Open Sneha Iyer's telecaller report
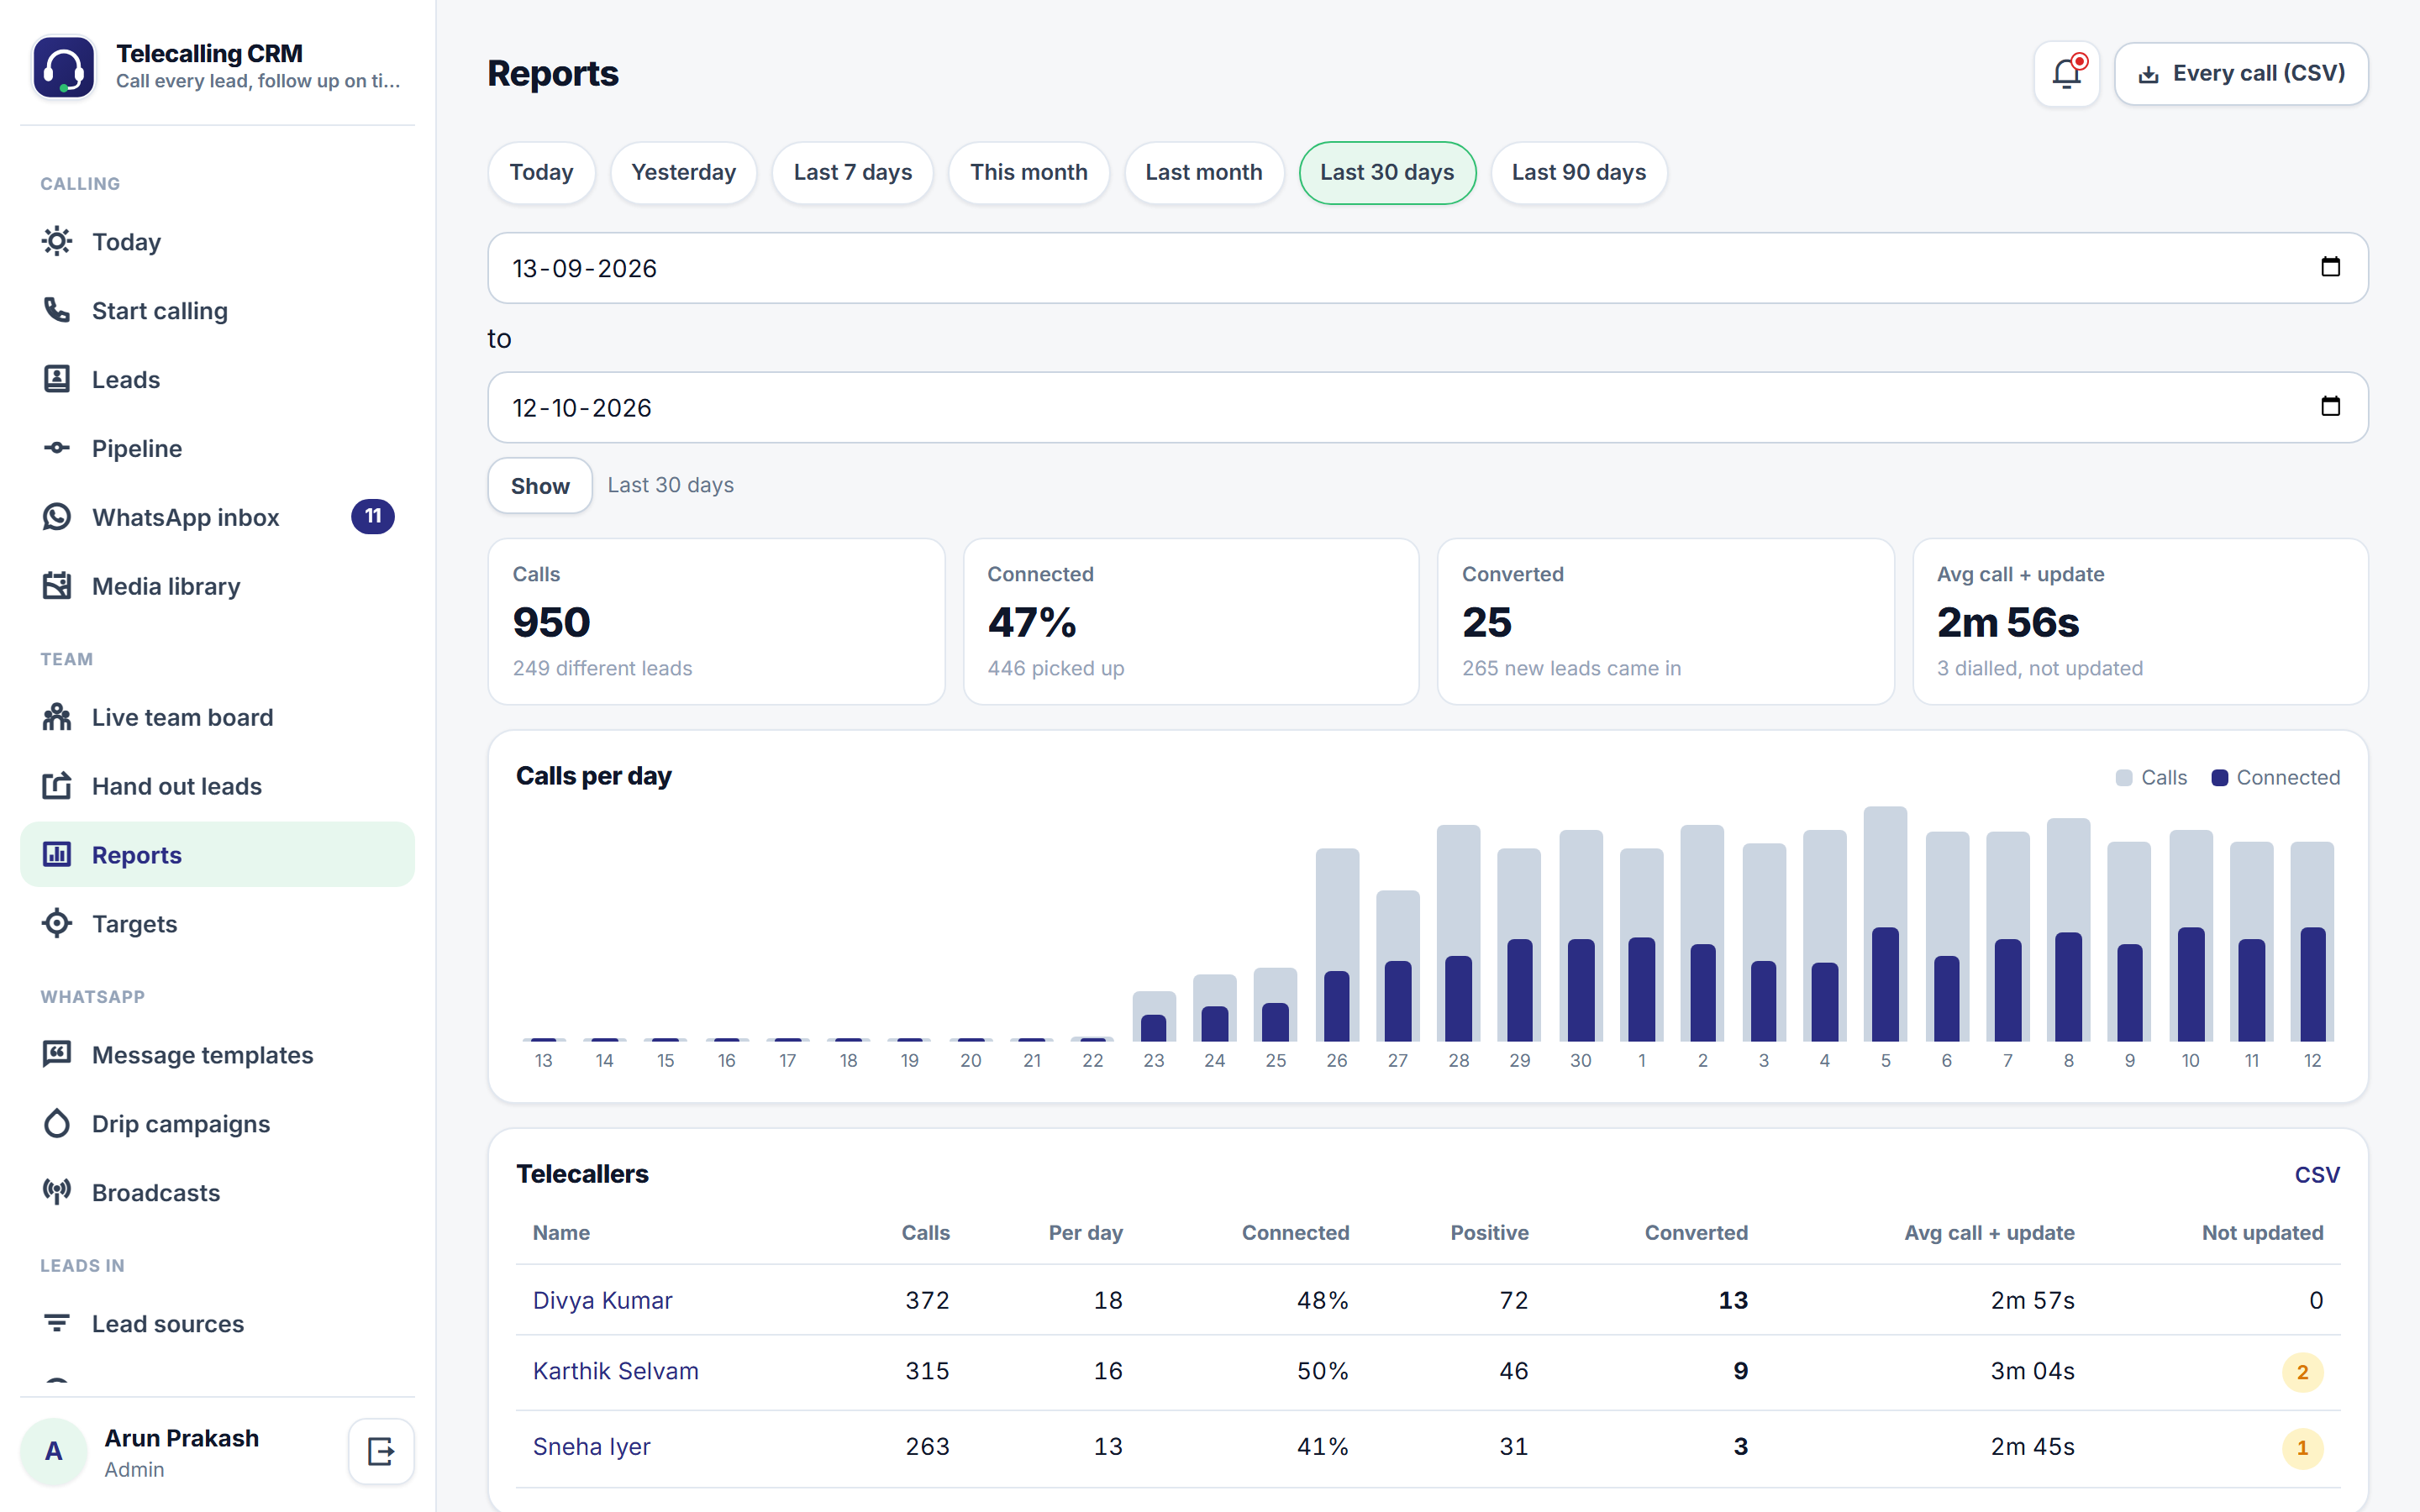This screenshot has width=2420, height=1512. tap(591, 1447)
